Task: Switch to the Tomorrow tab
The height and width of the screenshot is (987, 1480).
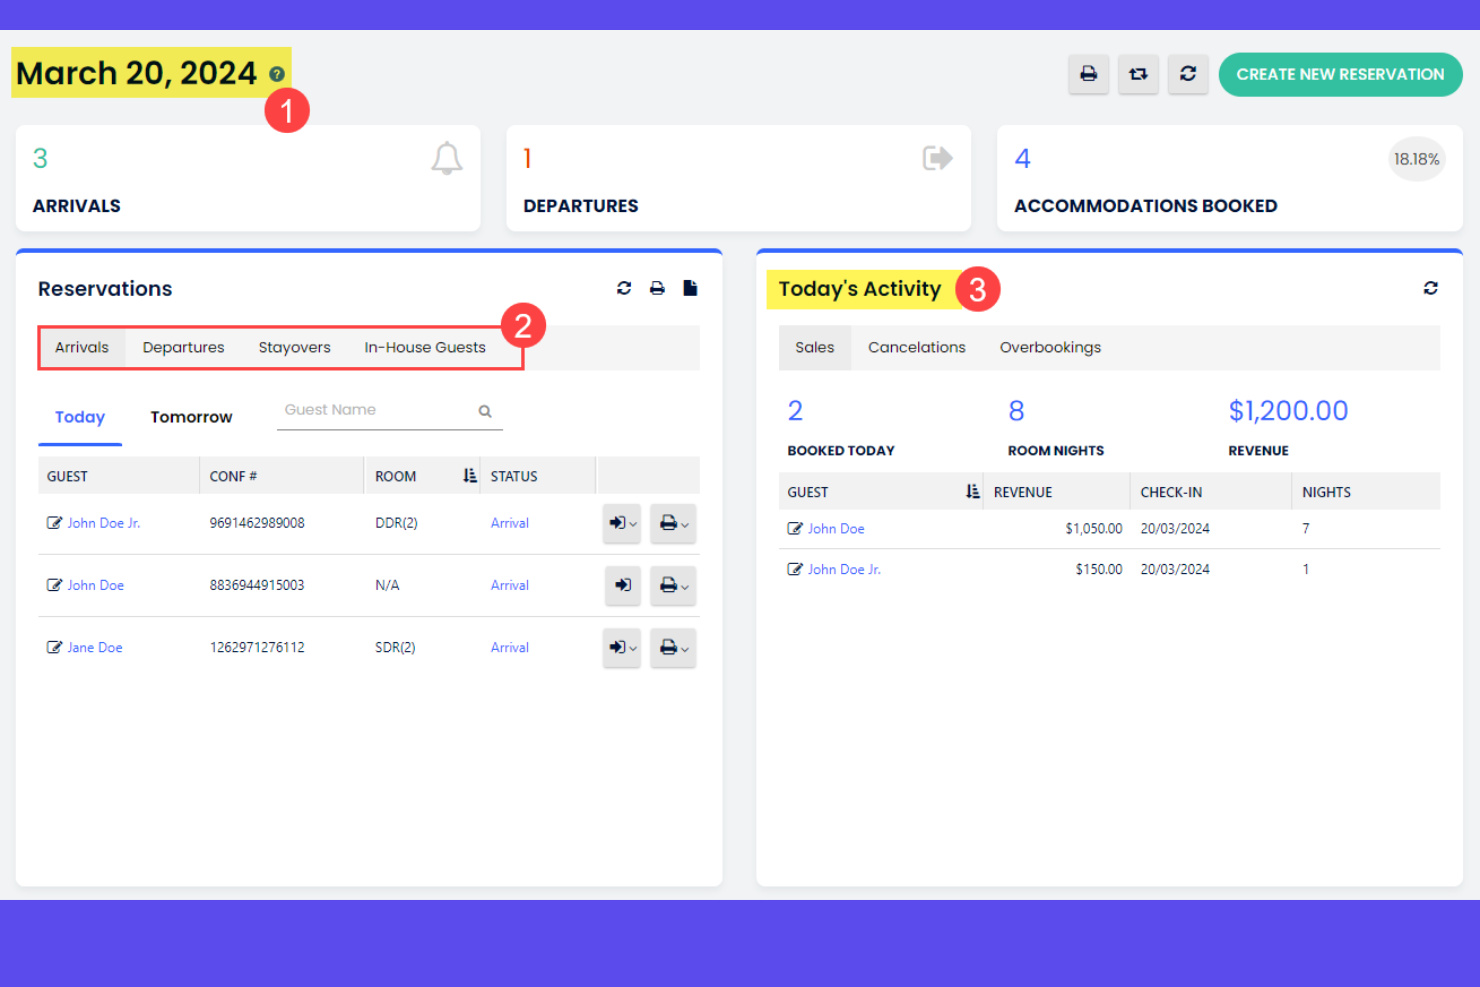Action: point(191,417)
